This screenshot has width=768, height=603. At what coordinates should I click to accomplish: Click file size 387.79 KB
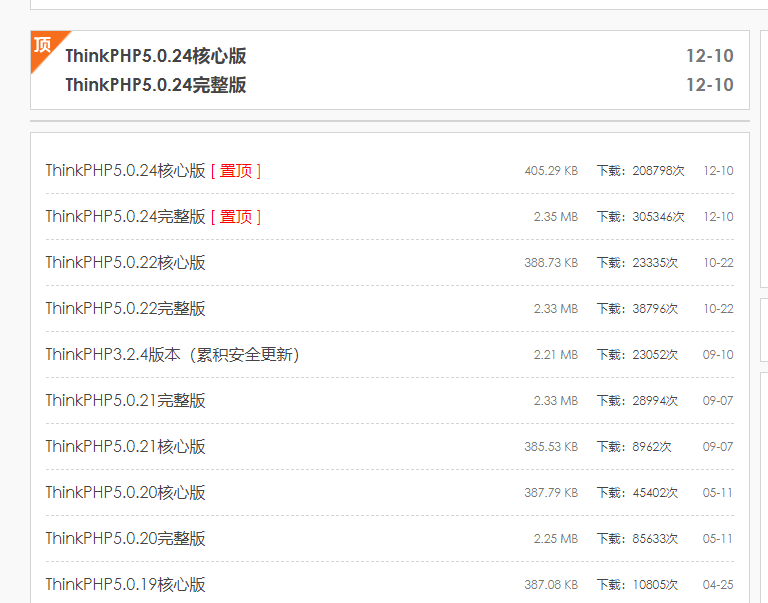click(x=551, y=493)
